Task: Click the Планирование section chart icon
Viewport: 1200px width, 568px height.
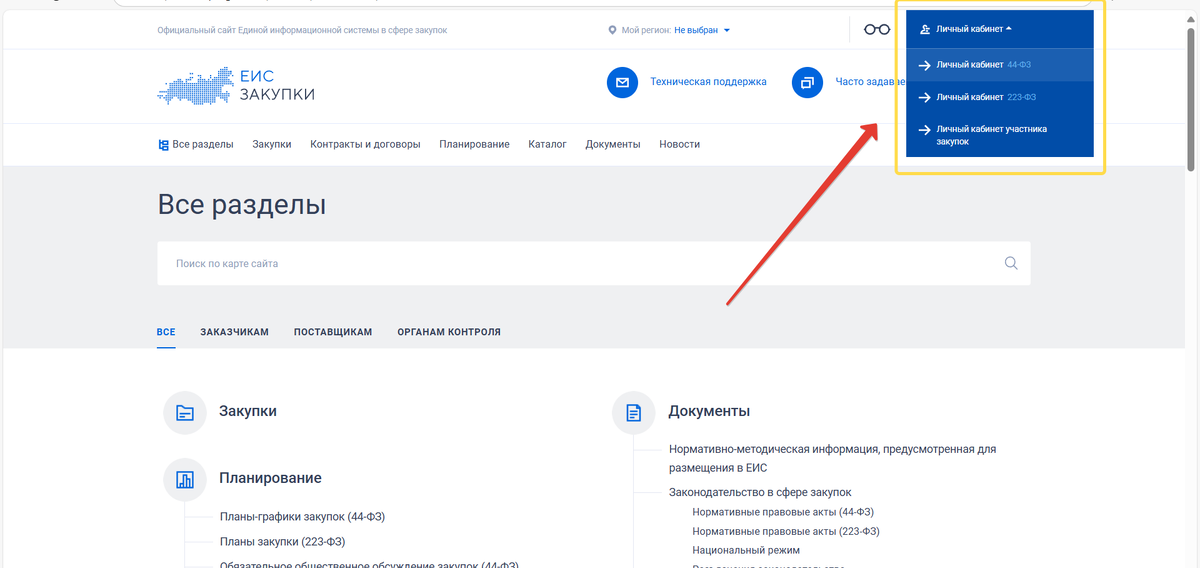Action: pos(184,479)
